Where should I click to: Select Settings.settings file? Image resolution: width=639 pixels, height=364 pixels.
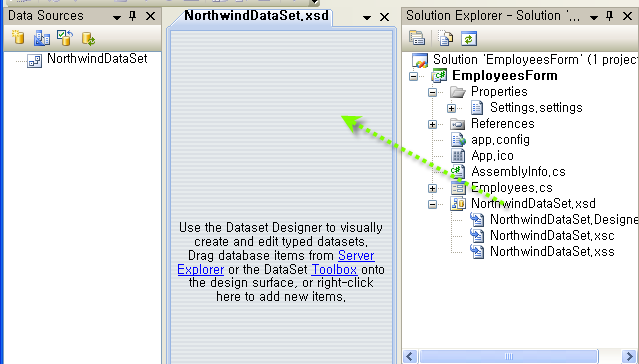click(527, 108)
